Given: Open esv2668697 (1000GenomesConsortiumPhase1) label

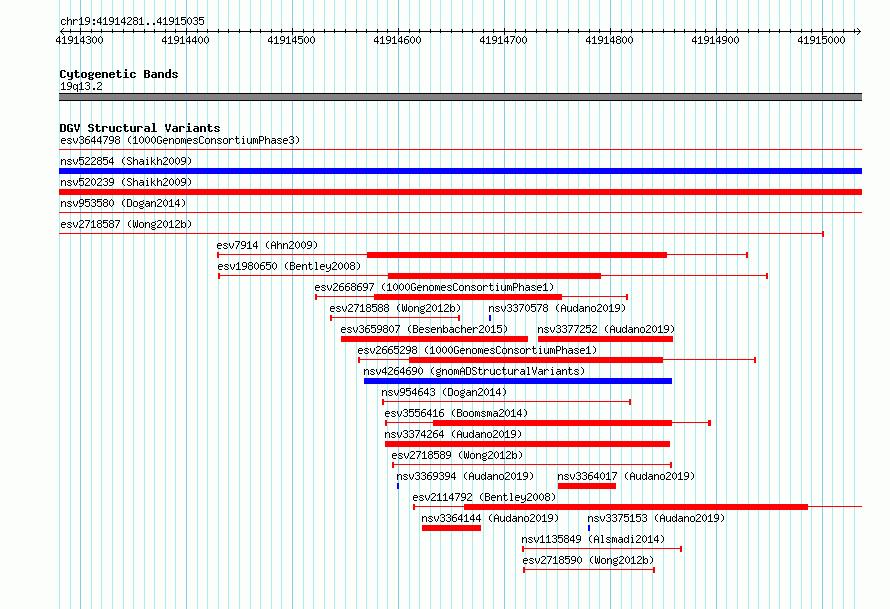Looking at the screenshot, I should point(434,287).
